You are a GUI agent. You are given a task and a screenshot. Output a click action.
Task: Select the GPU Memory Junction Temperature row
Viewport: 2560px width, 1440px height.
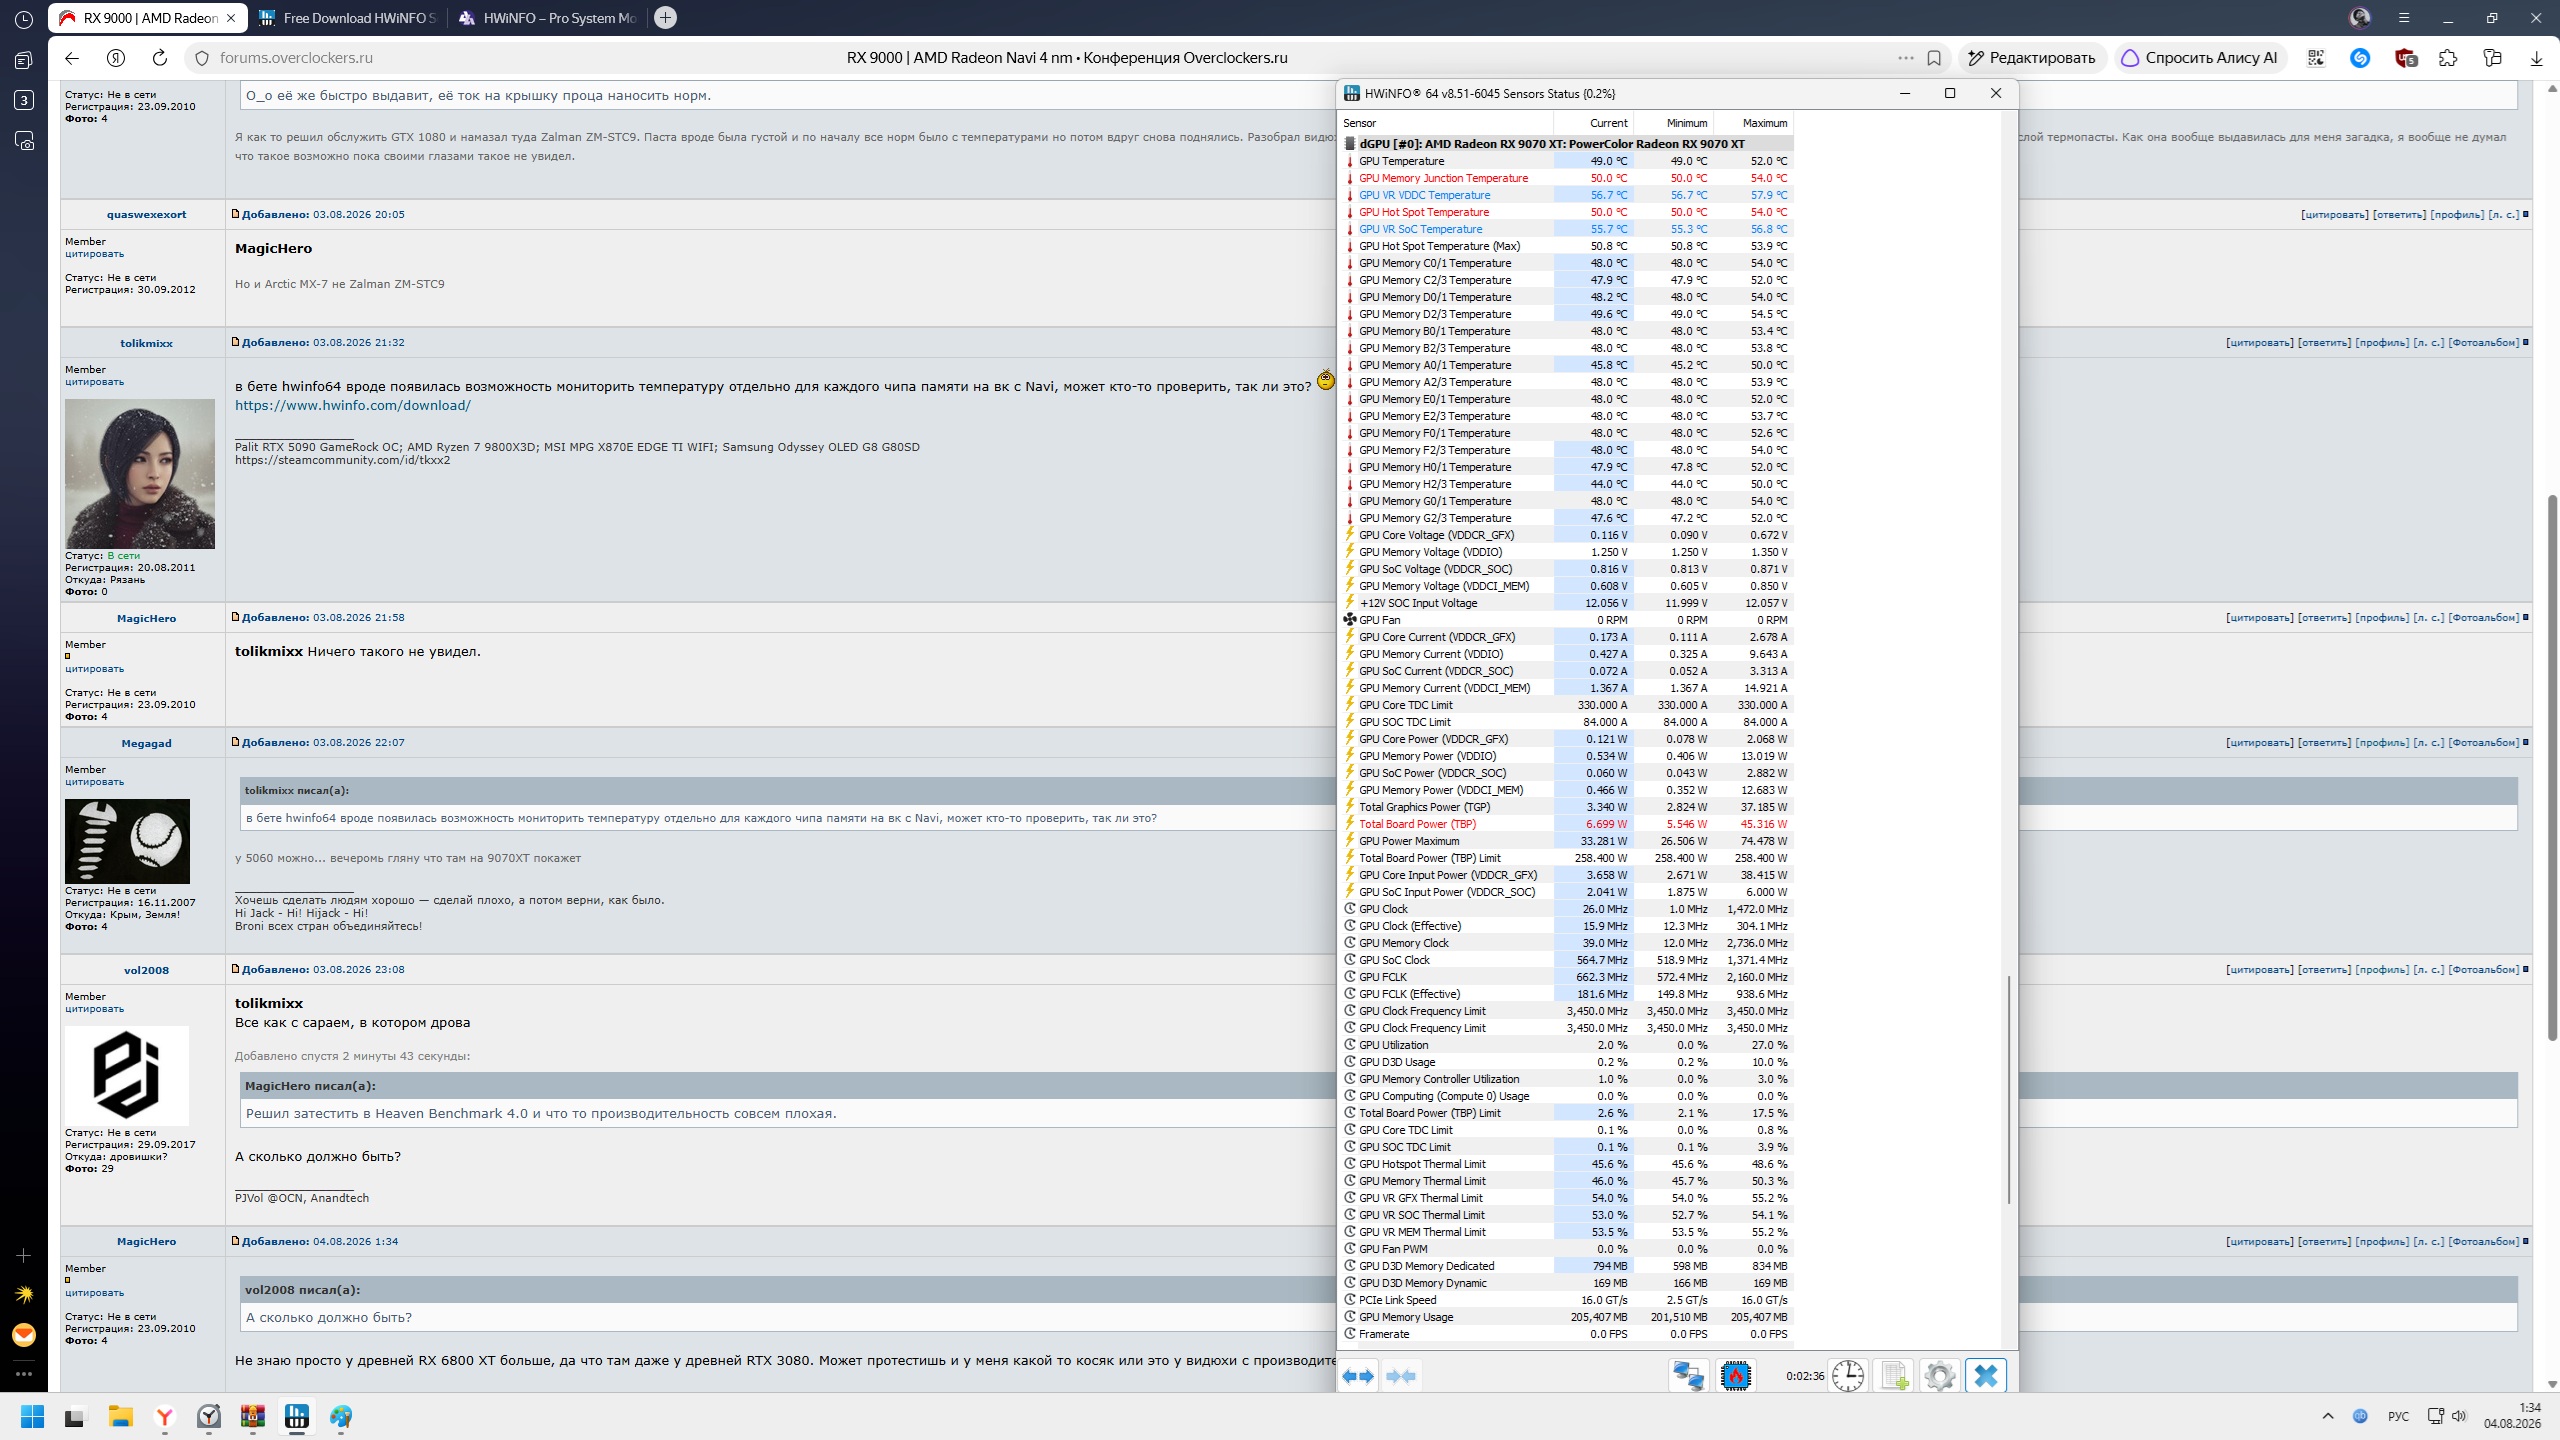click(1567, 178)
